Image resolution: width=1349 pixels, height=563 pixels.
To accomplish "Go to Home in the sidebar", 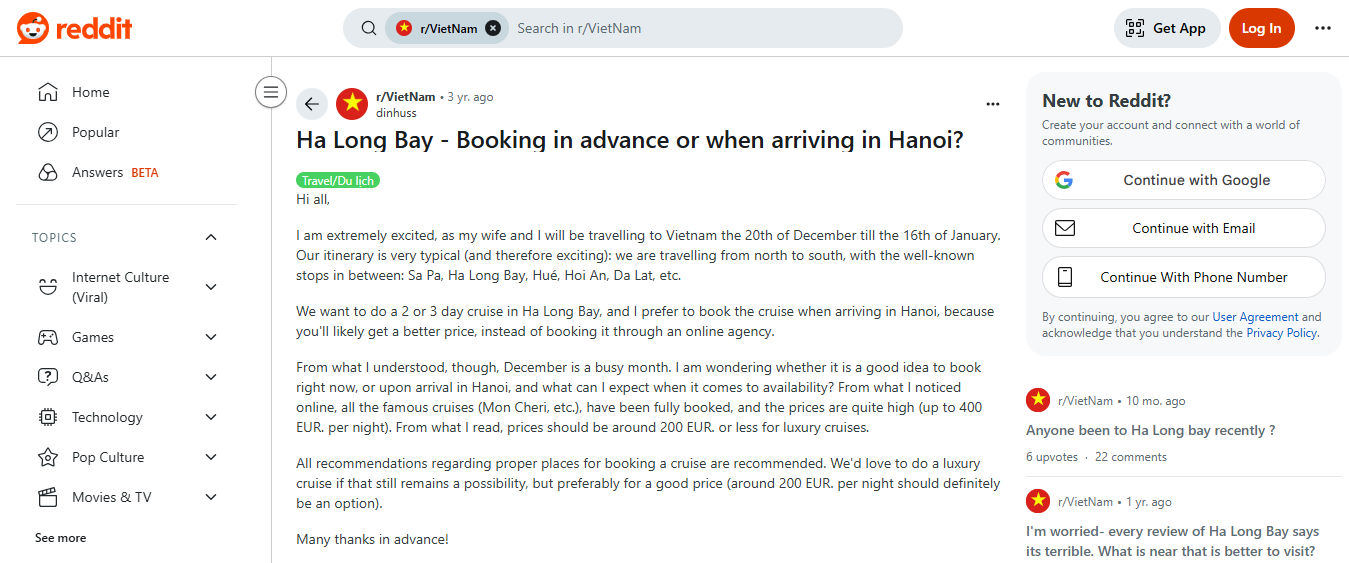I will (90, 92).
